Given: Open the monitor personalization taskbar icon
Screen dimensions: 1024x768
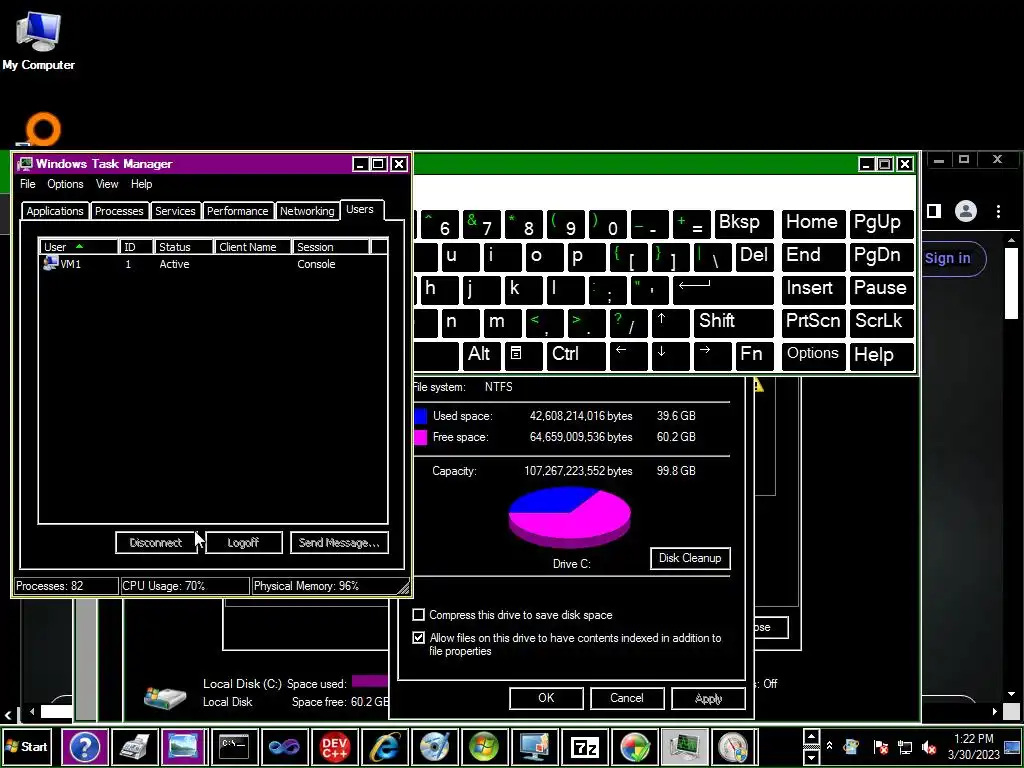Looking at the screenshot, I should pos(534,746).
